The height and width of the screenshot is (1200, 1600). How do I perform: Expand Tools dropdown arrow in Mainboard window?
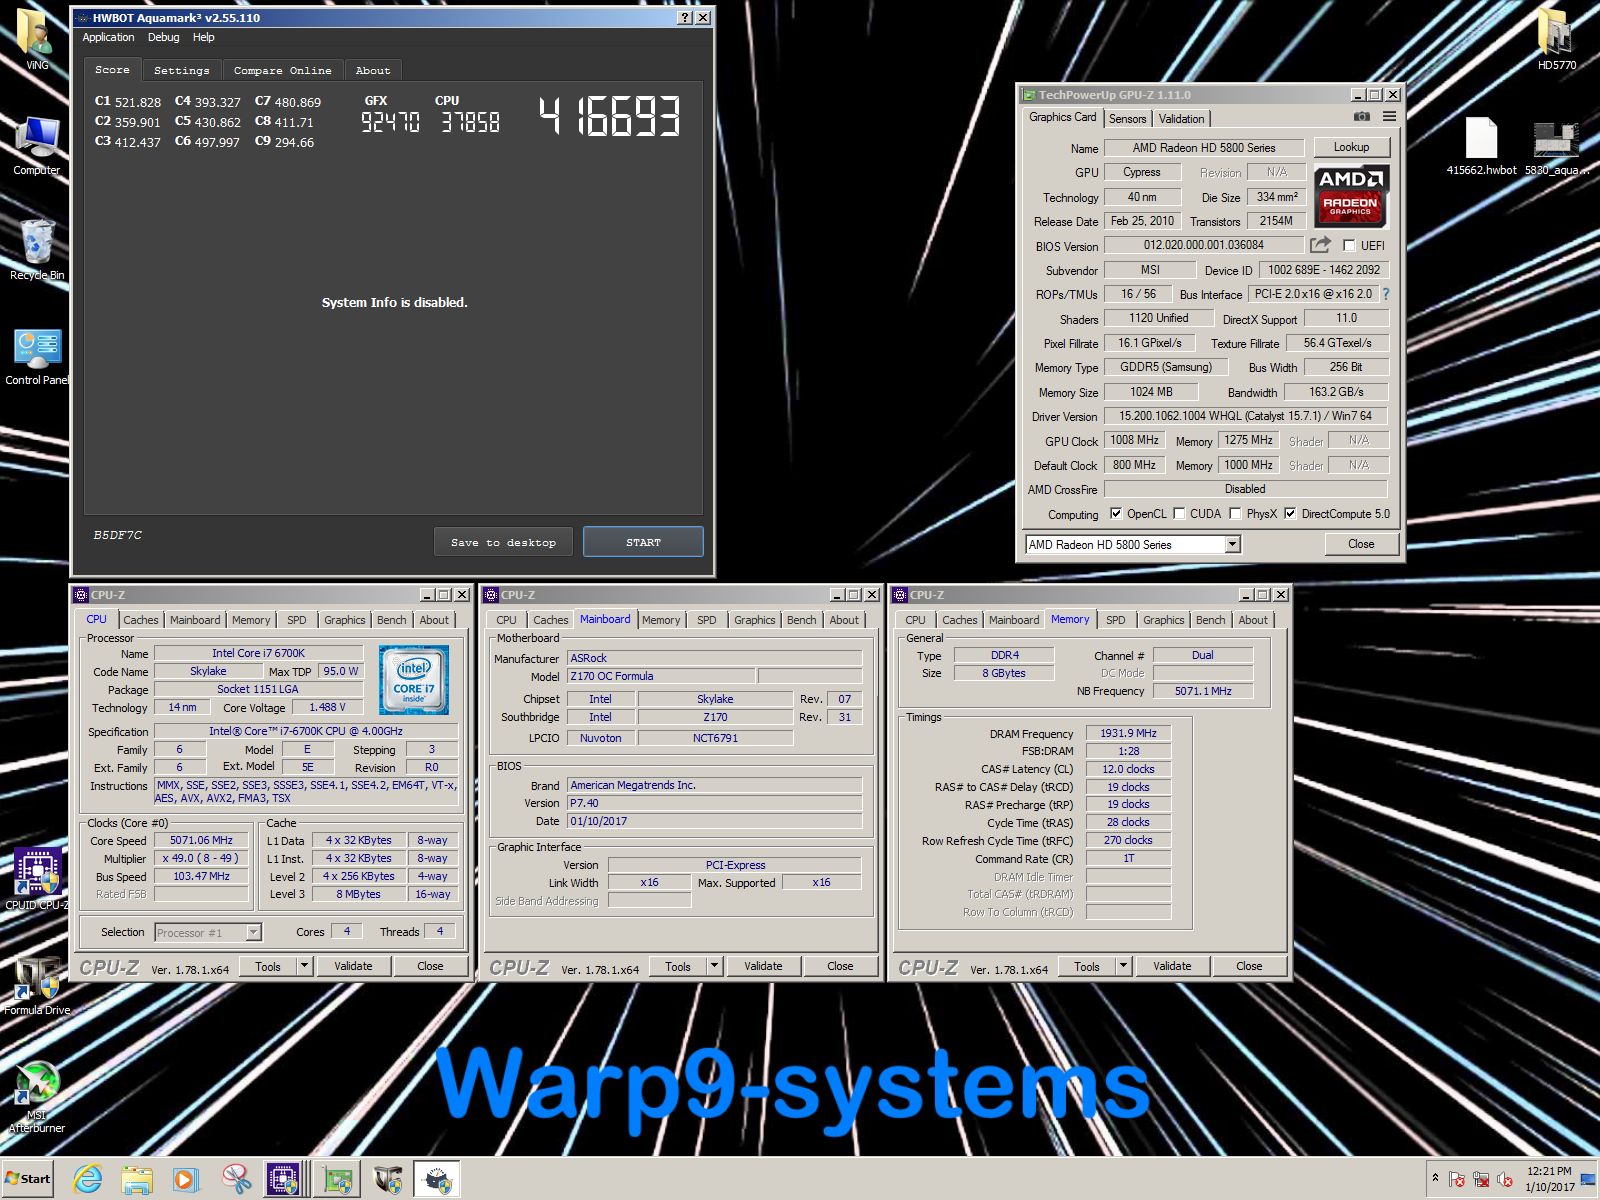point(715,966)
